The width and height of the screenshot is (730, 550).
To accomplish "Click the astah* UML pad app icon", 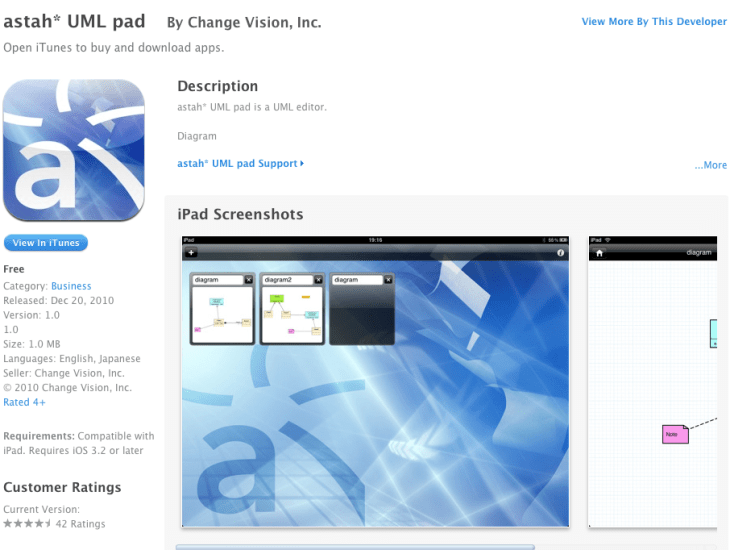I will coord(74,150).
